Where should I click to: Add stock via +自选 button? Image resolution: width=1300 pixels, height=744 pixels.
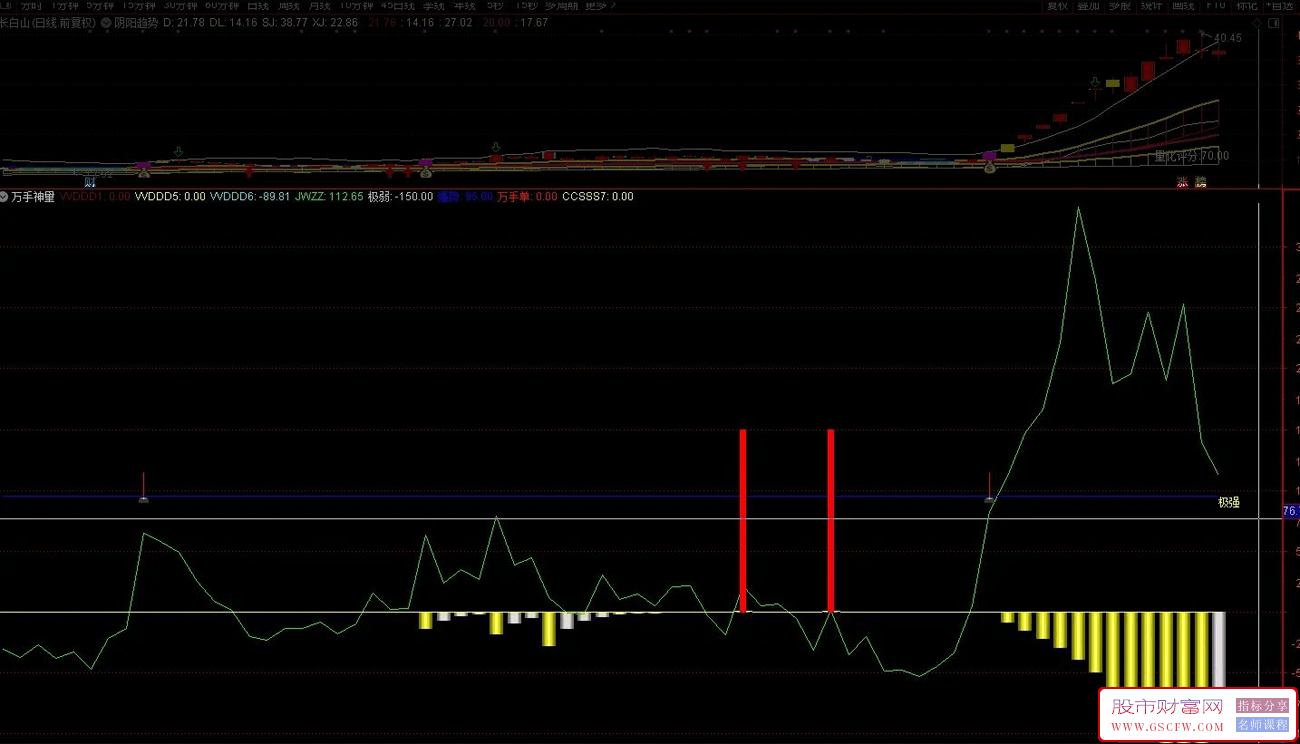(1280, 5)
